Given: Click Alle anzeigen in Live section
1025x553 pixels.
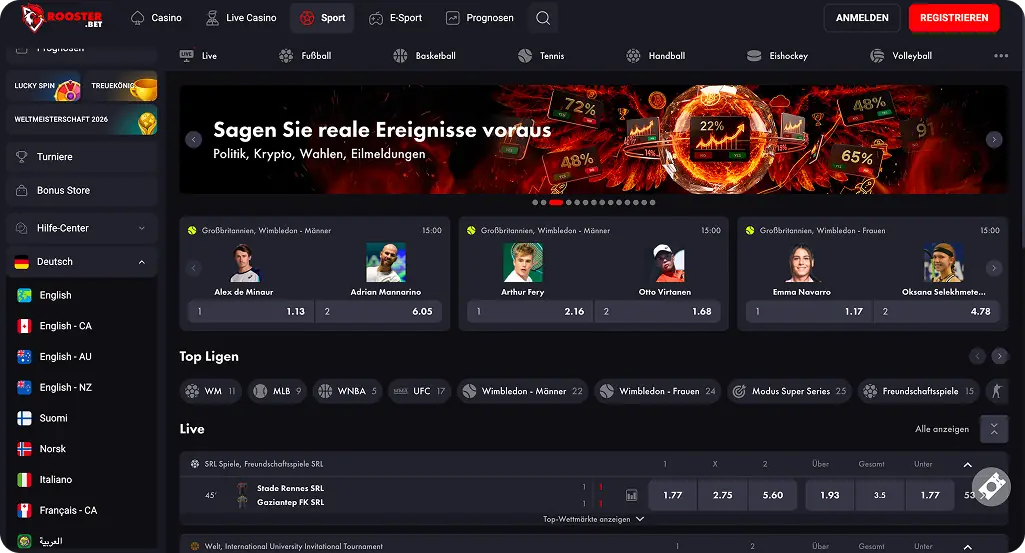Looking at the screenshot, I should 942,429.
